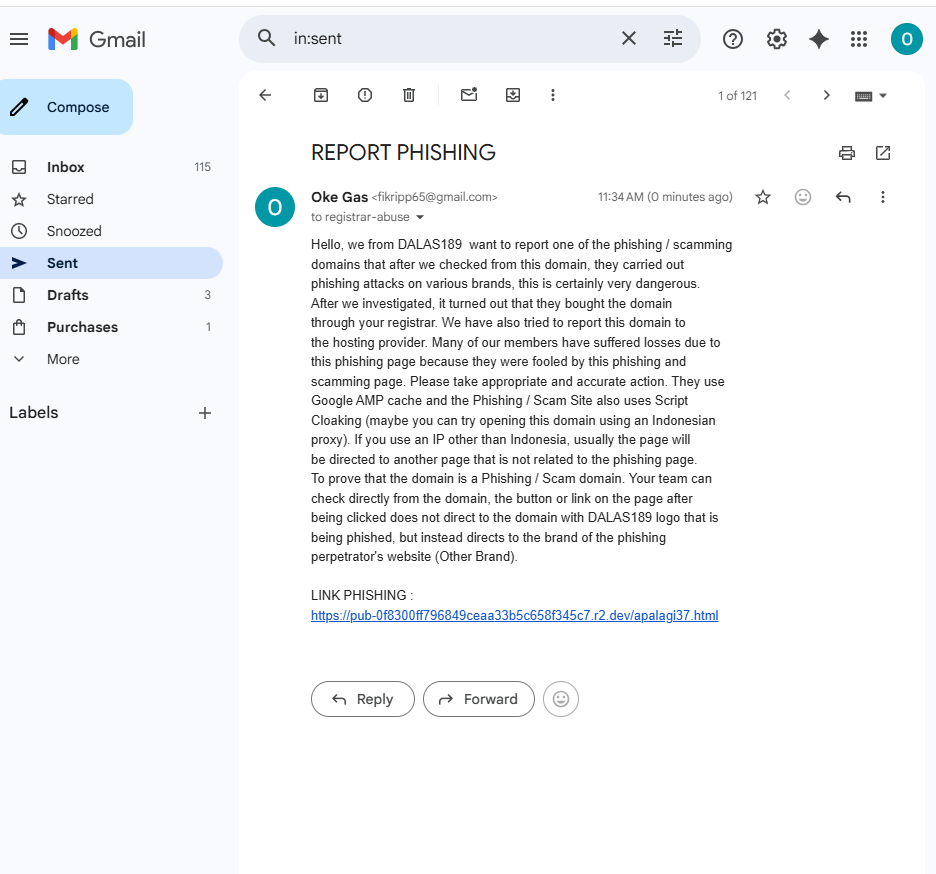
Task: Open the Gemini sparkle icon
Action: pyautogui.click(x=818, y=39)
